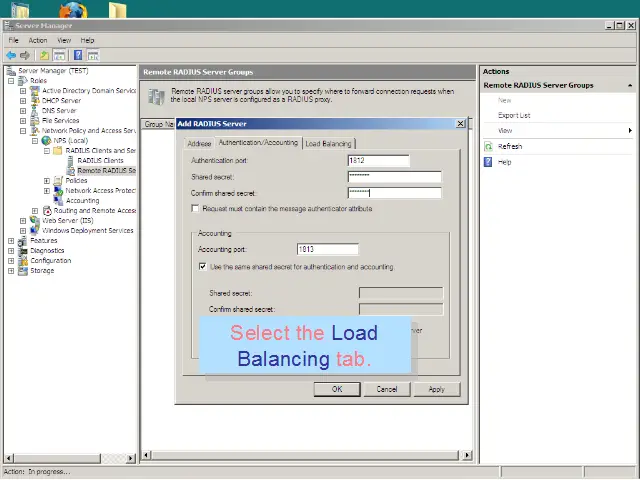Open the Help menu in menu bar

pyautogui.click(x=87, y=40)
